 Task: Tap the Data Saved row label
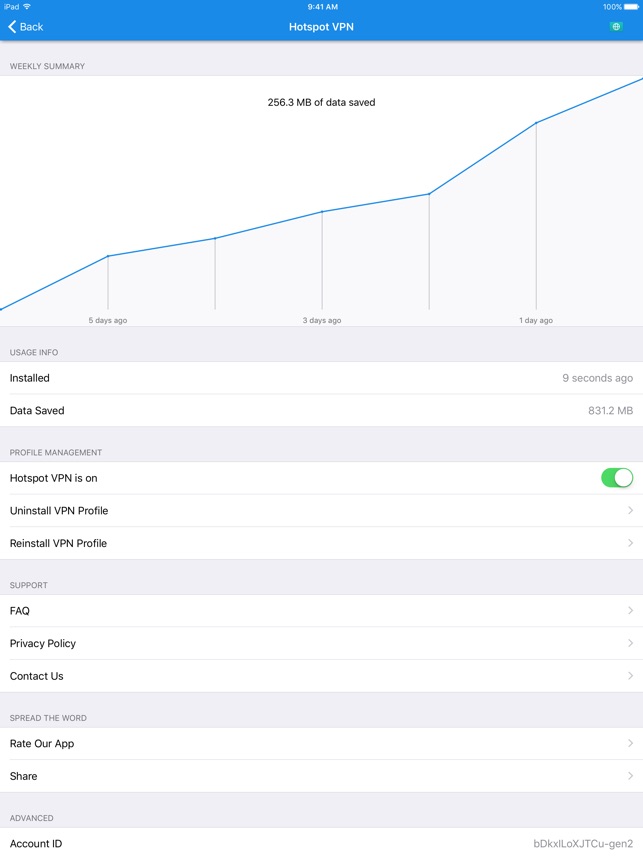[x=37, y=410]
